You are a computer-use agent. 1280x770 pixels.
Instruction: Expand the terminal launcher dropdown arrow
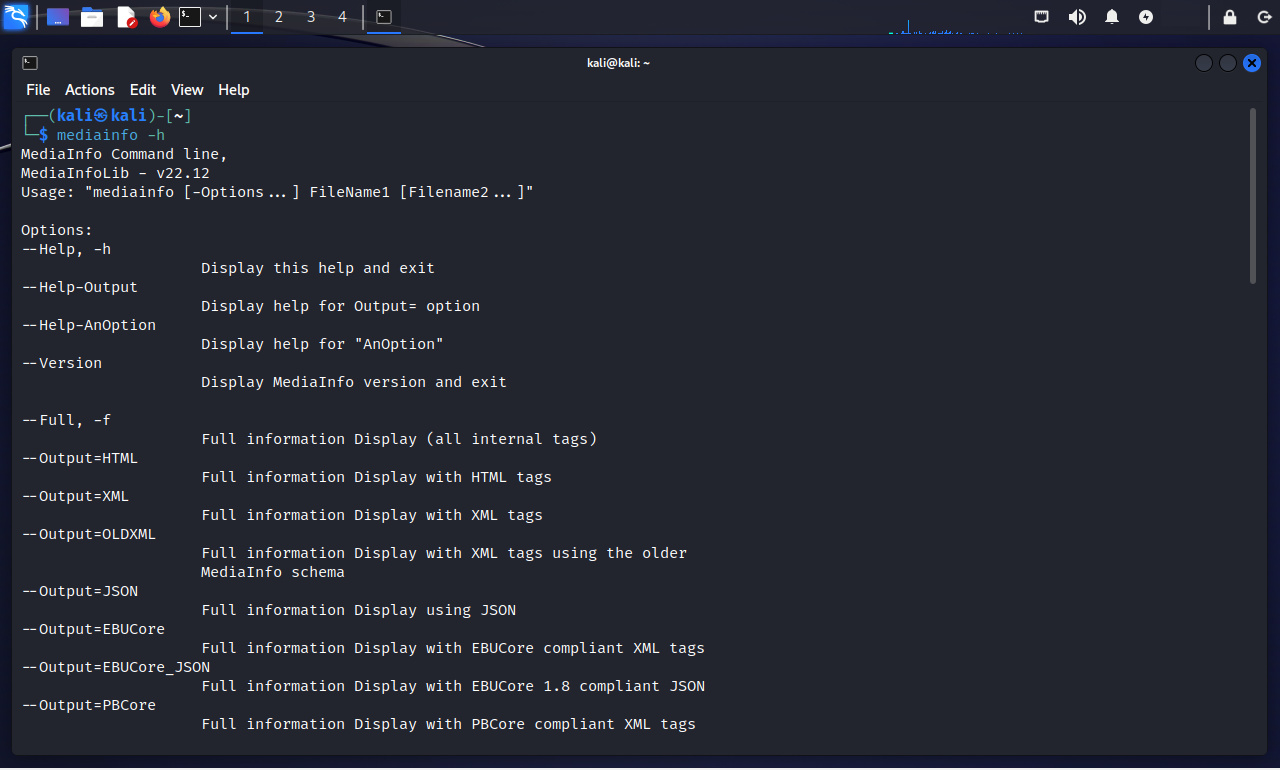pos(213,17)
